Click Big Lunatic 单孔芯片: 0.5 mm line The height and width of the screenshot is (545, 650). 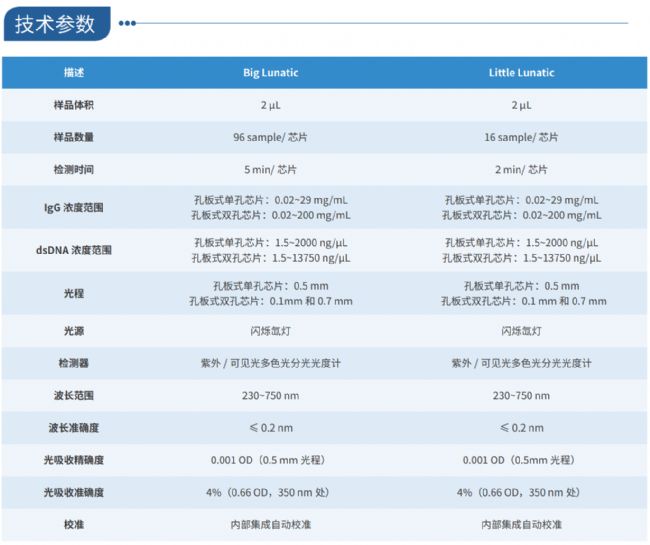pyautogui.click(x=270, y=286)
